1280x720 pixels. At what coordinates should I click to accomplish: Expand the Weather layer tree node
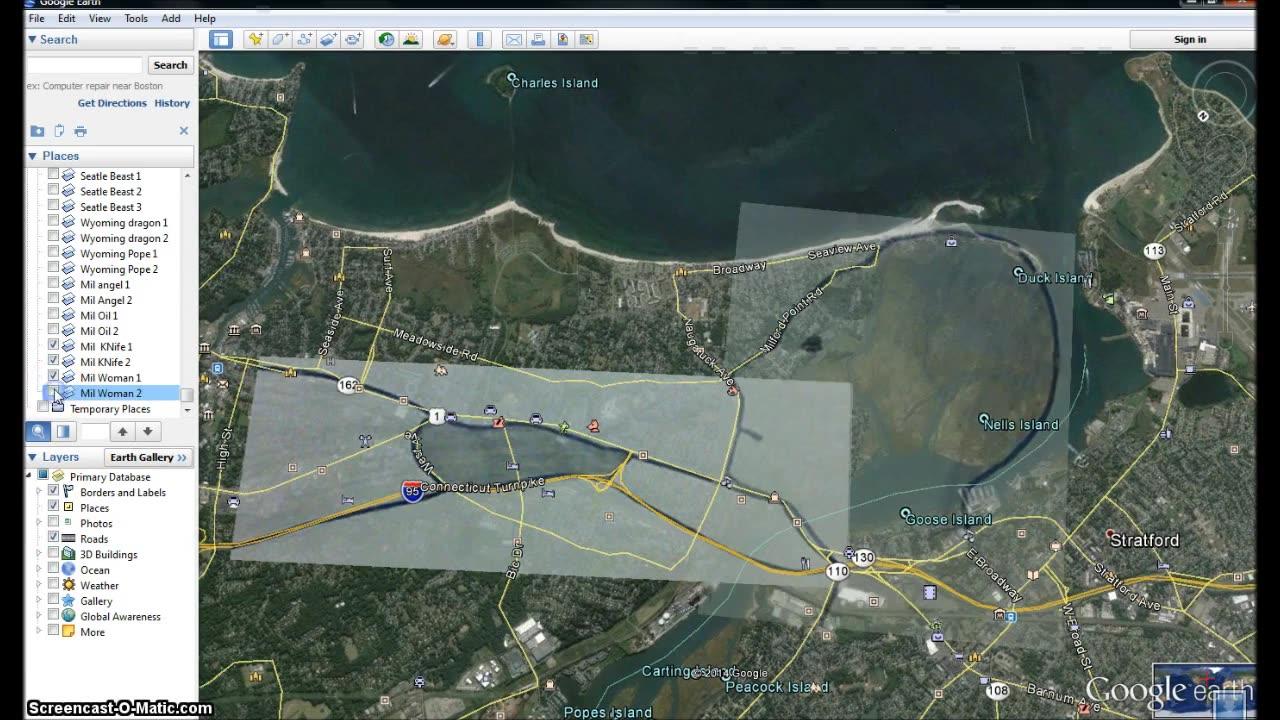(40, 585)
